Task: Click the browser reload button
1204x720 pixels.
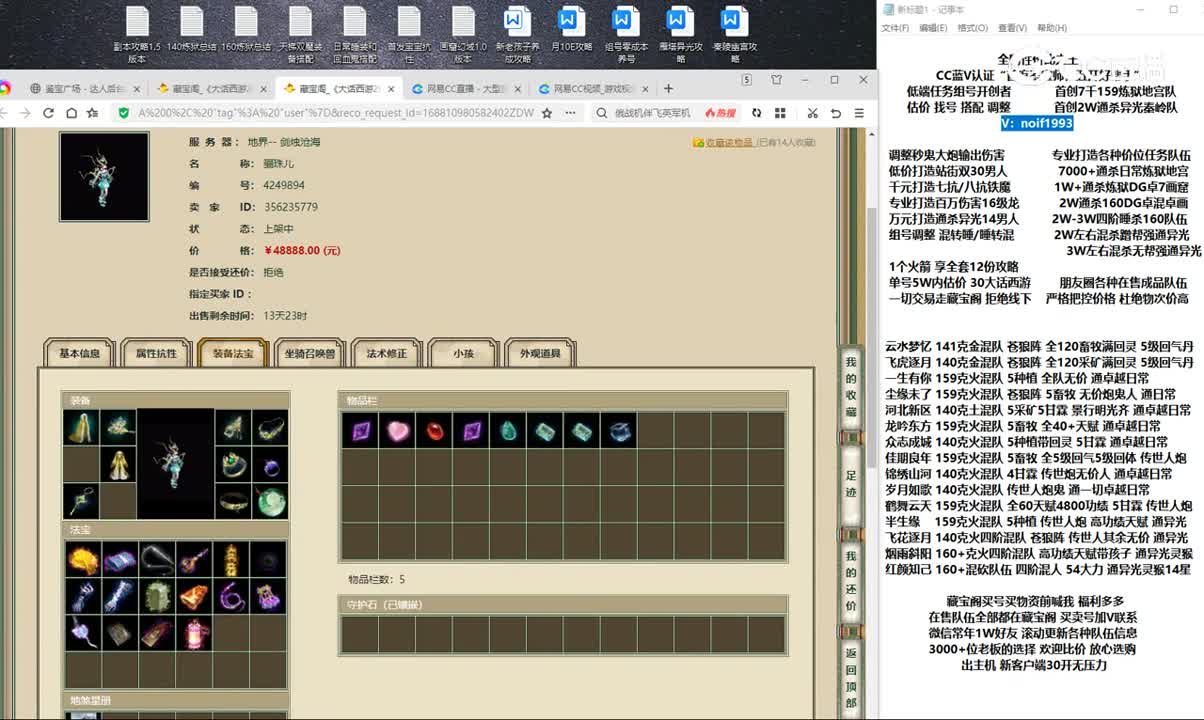Action: coord(48,113)
